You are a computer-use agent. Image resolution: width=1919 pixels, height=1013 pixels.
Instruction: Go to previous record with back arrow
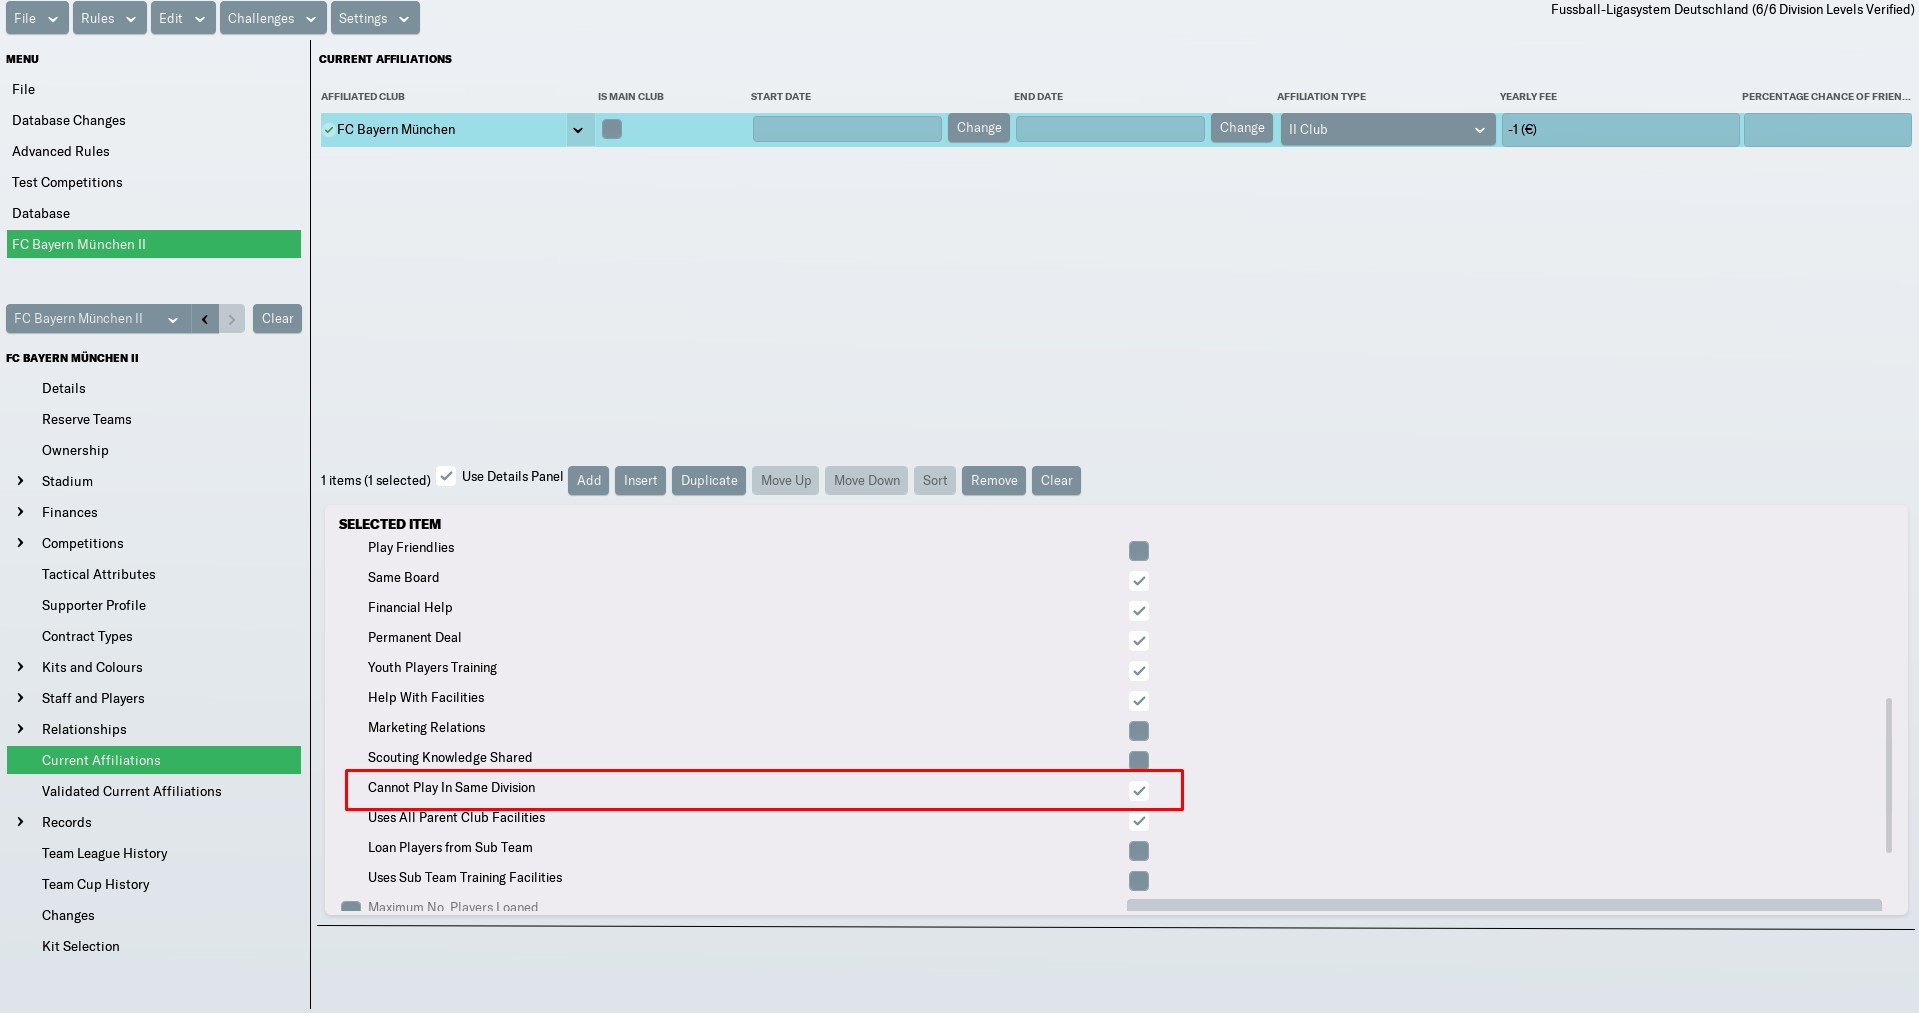pos(205,319)
